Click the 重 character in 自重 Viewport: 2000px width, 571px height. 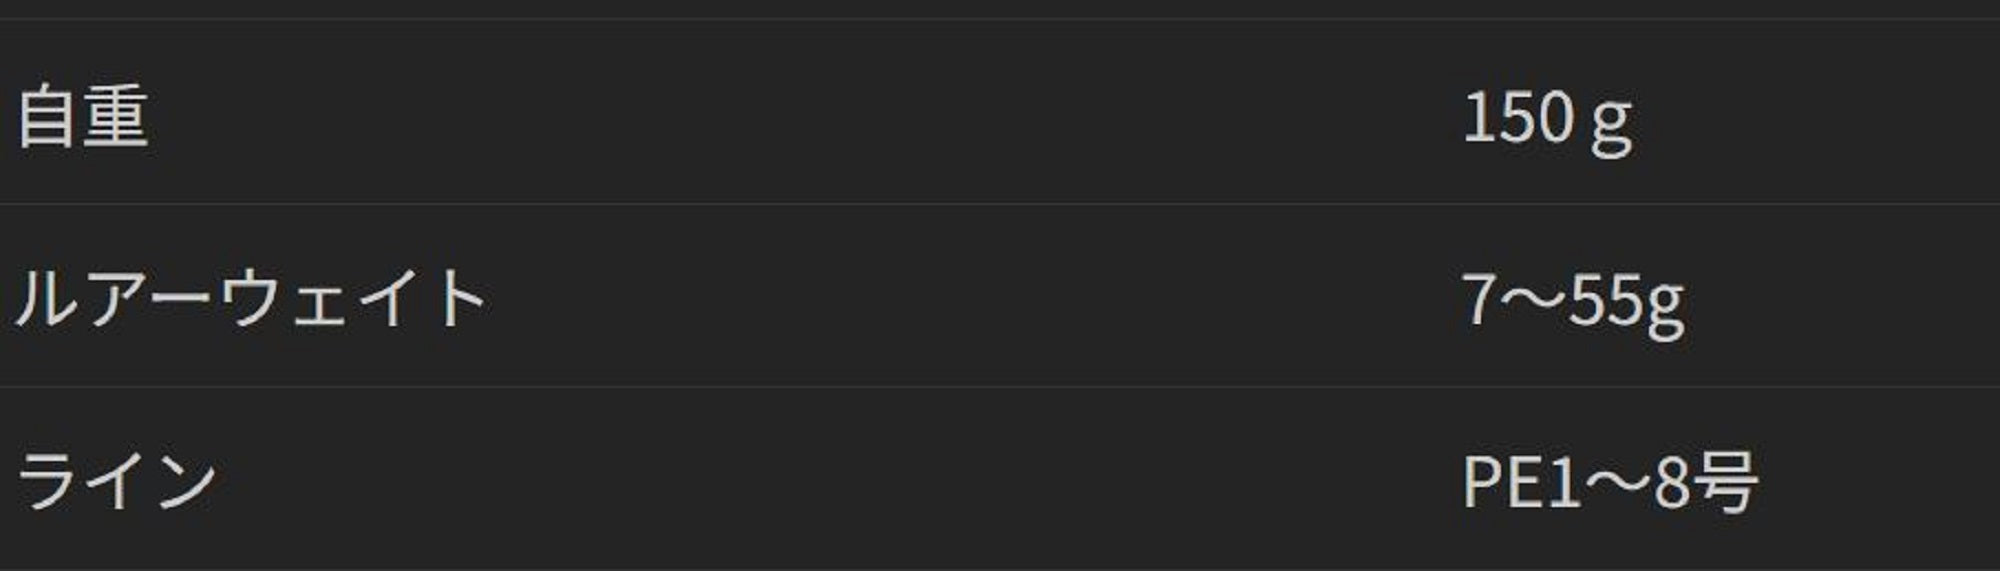116,117
